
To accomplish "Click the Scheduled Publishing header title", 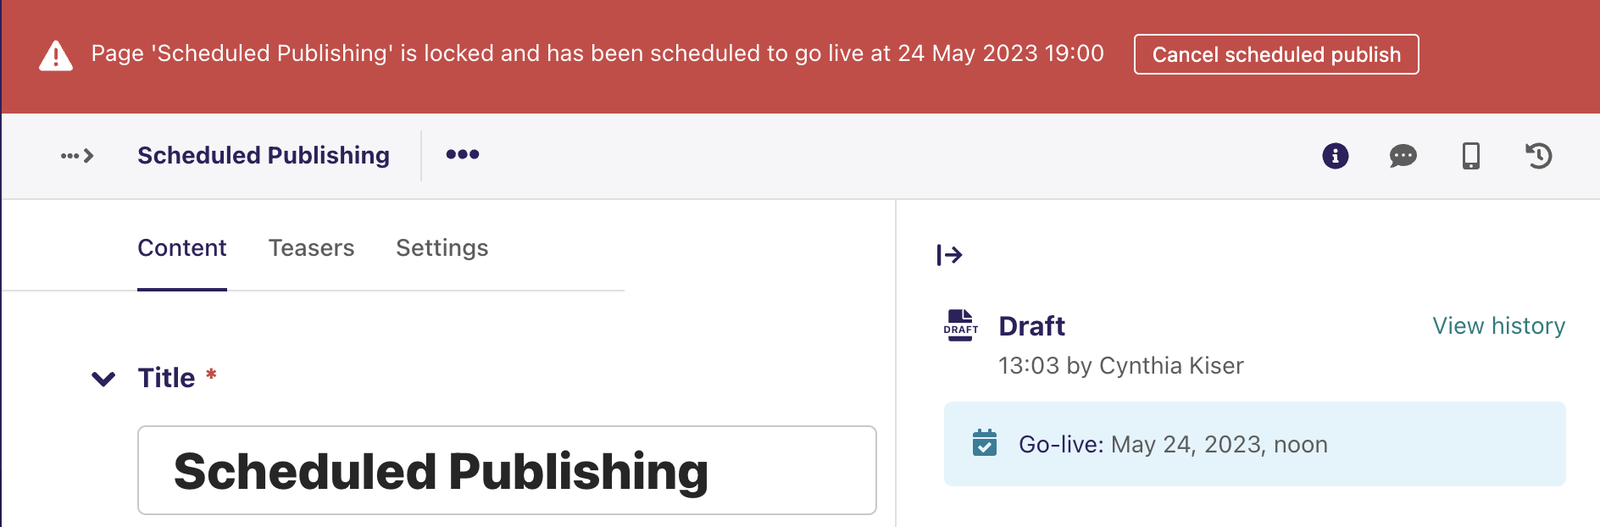I will 264,155.
